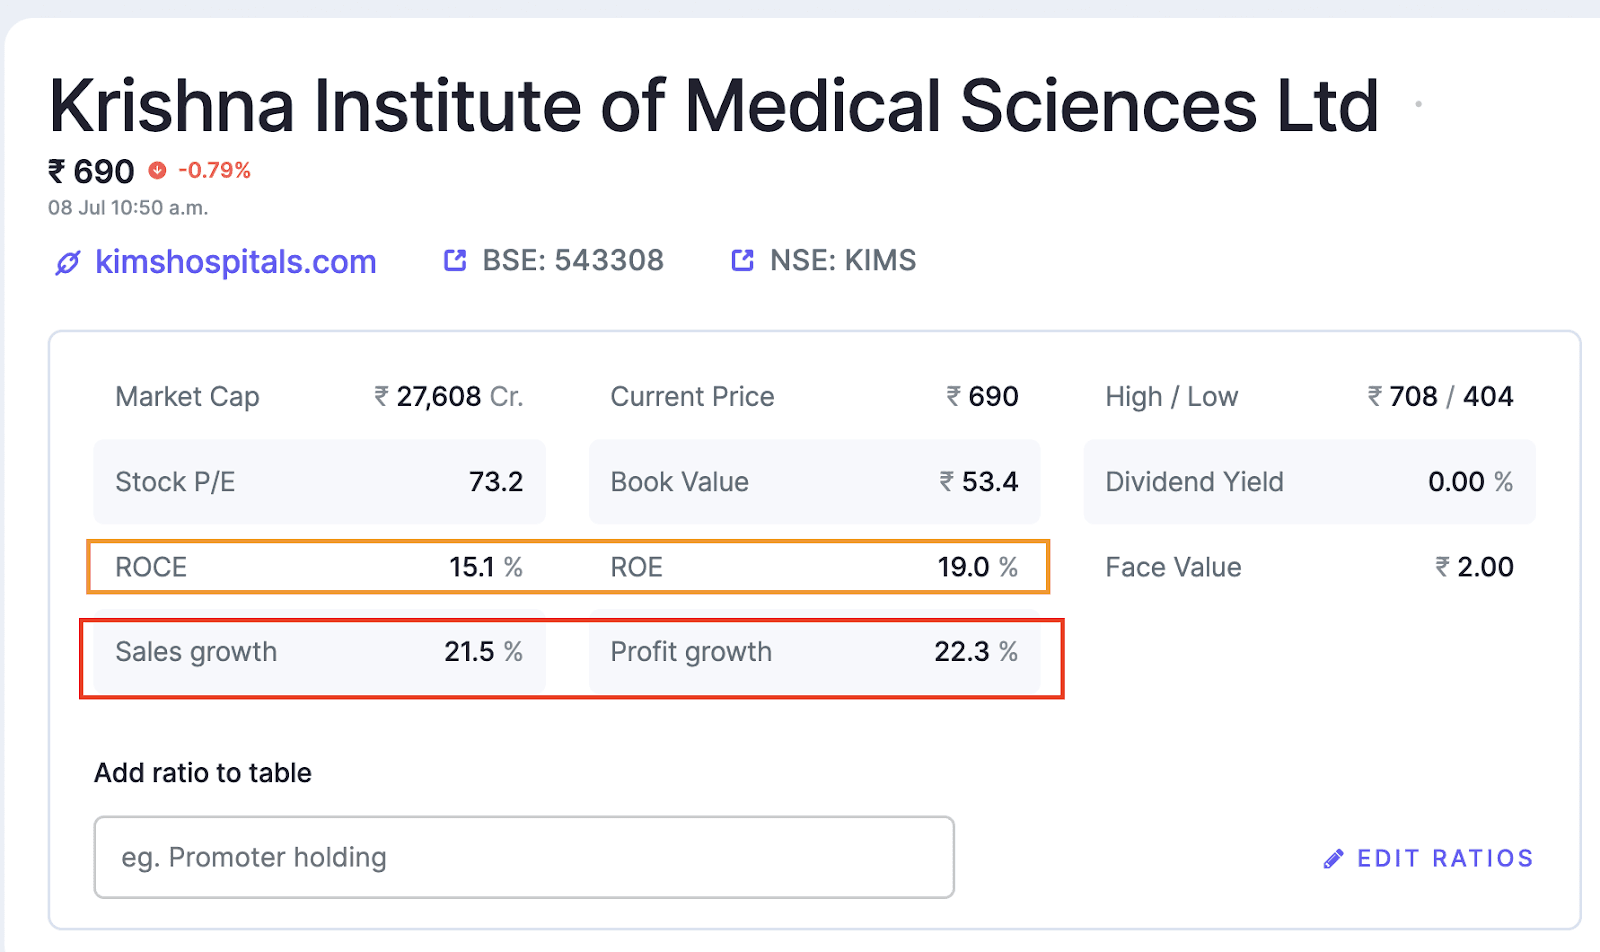Click the High / Low ratio entry
The height and width of the screenshot is (952, 1600).
coord(1309,397)
